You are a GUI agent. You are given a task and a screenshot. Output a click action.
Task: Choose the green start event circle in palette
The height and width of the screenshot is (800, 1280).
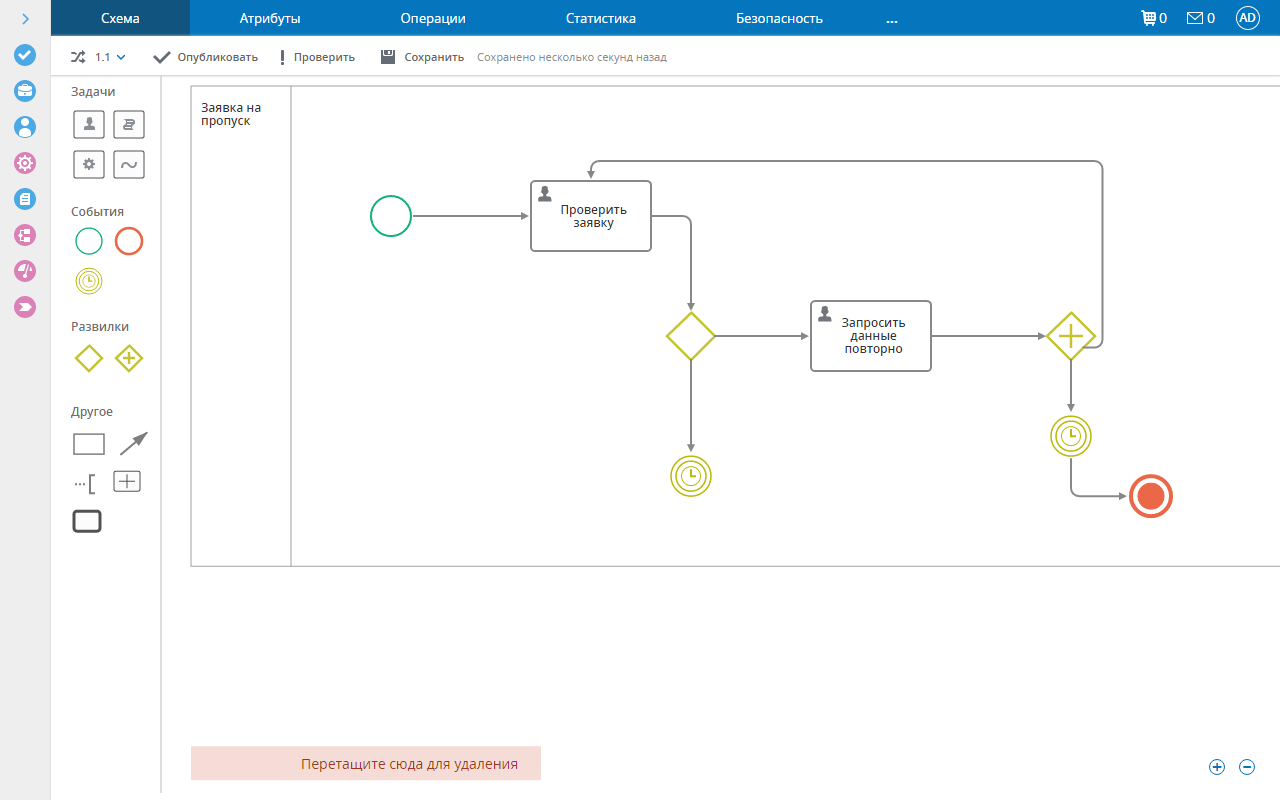coord(89,241)
